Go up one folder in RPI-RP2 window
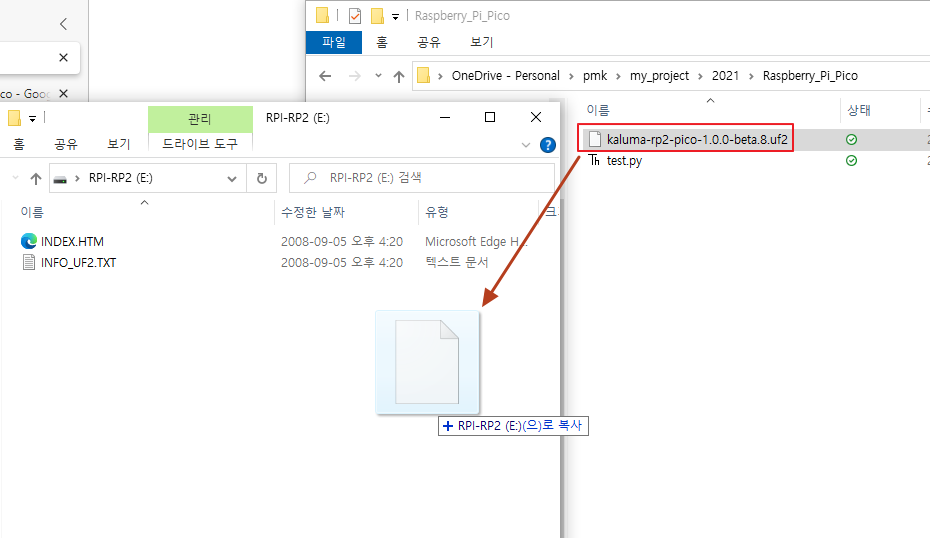The width and height of the screenshot is (930, 538). click(x=36, y=179)
